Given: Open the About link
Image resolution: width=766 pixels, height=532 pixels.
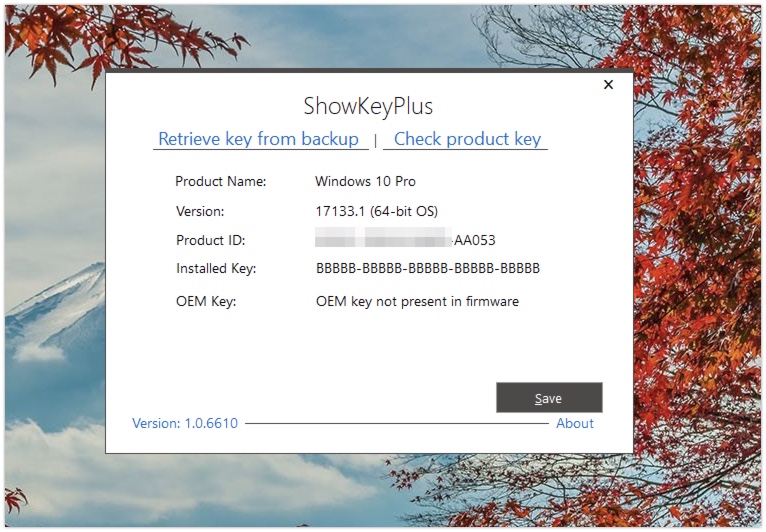Looking at the screenshot, I should (x=575, y=423).
